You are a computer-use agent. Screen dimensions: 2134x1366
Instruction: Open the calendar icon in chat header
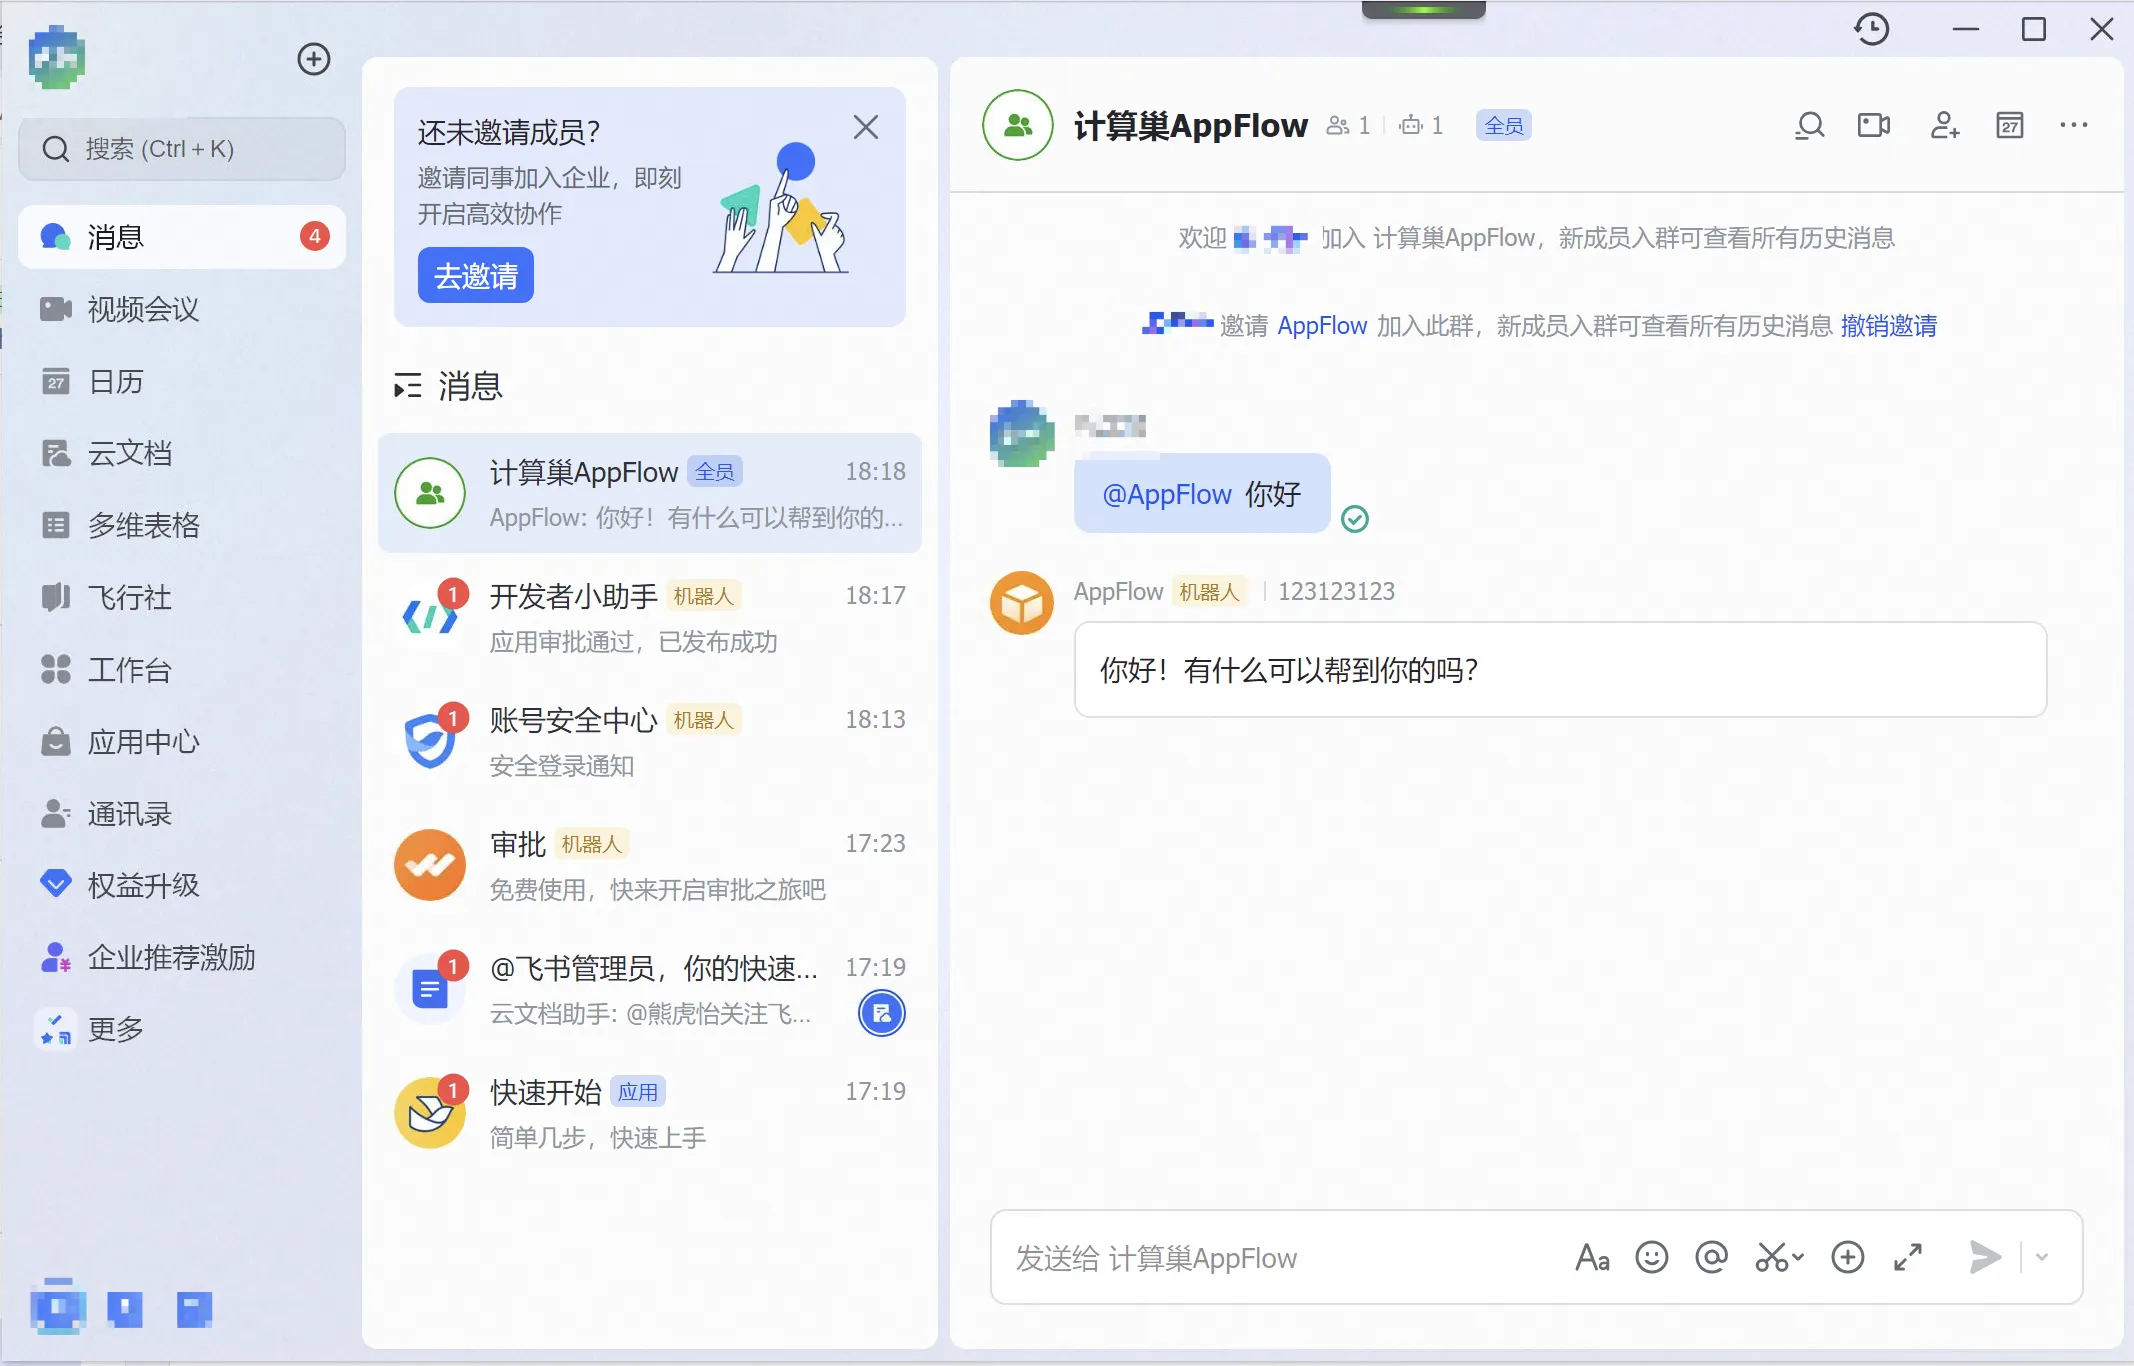(2009, 126)
